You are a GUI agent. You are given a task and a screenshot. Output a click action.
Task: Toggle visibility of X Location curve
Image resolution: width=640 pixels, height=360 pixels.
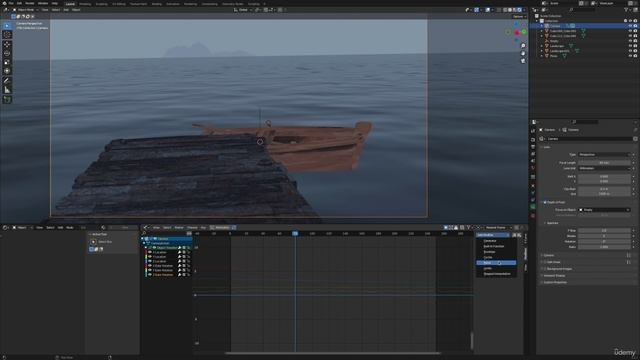[150, 252]
